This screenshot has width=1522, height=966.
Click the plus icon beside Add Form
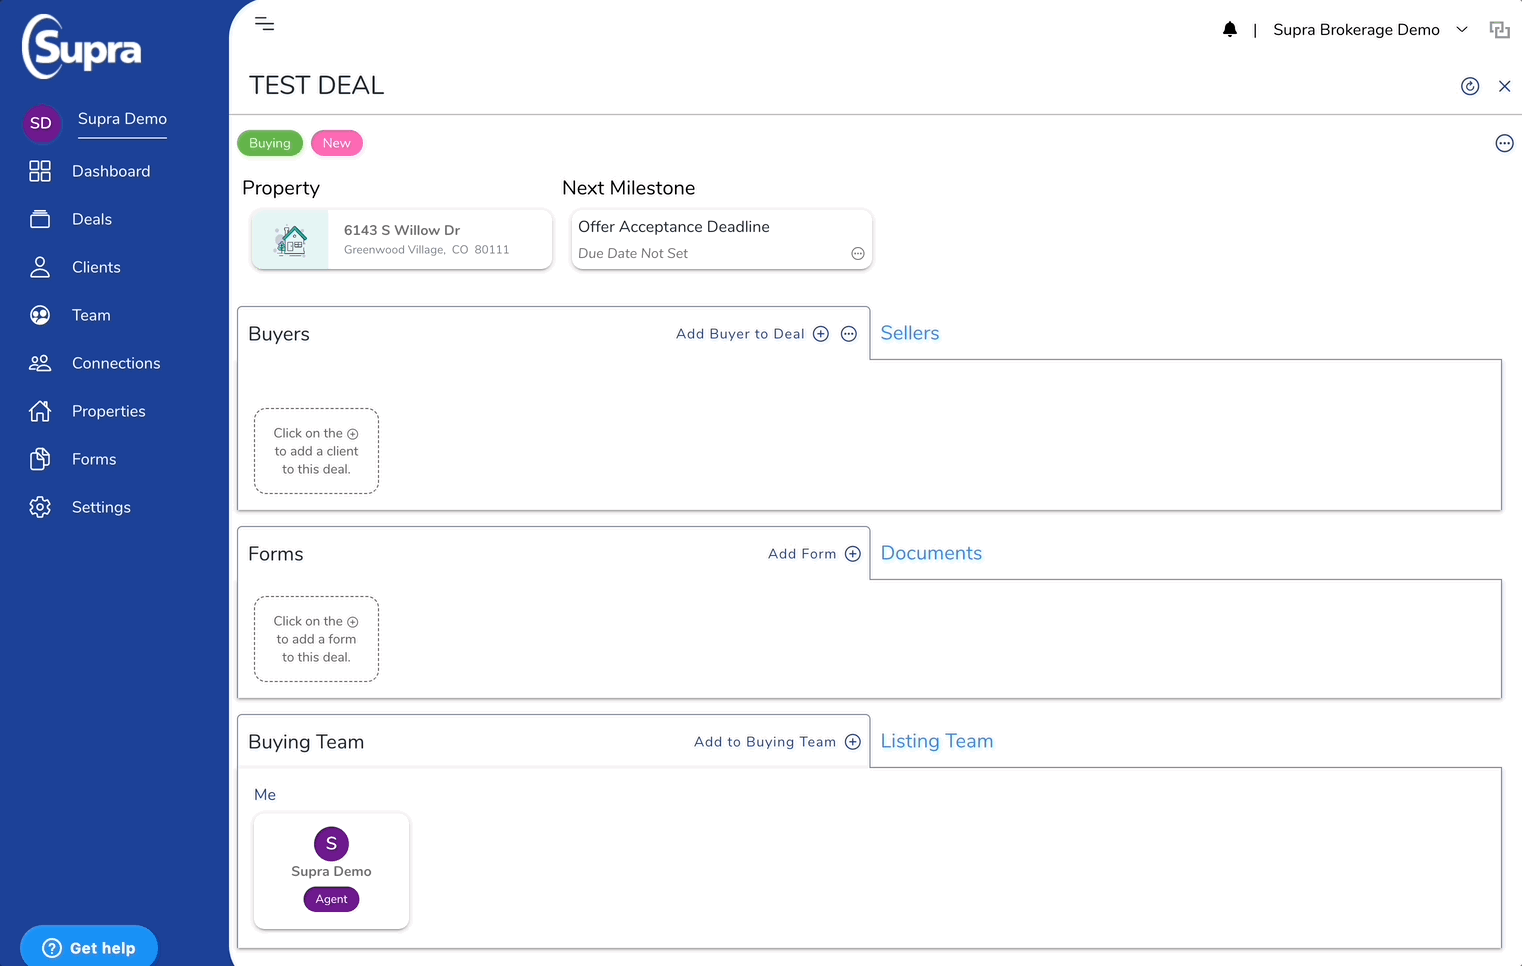[x=853, y=554]
